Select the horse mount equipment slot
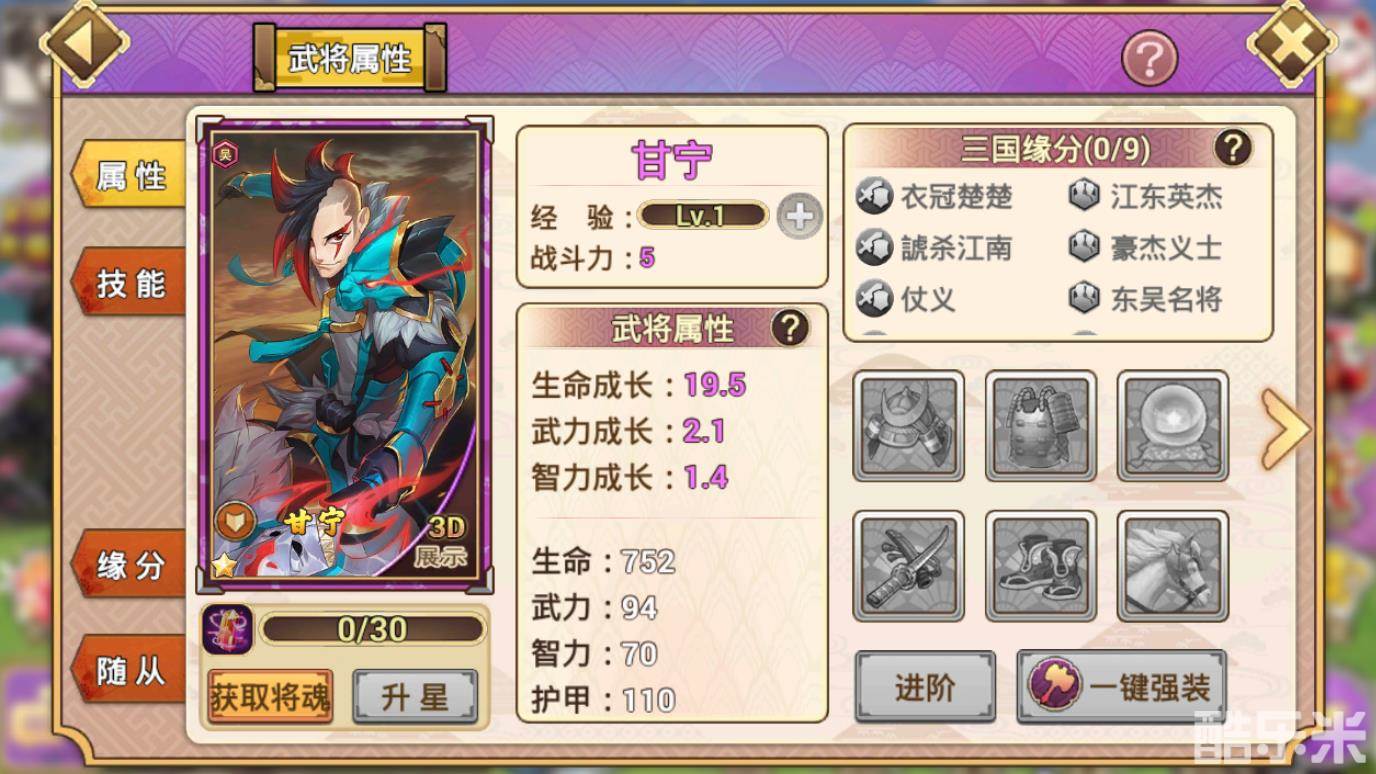1376x774 pixels. click(1172, 566)
